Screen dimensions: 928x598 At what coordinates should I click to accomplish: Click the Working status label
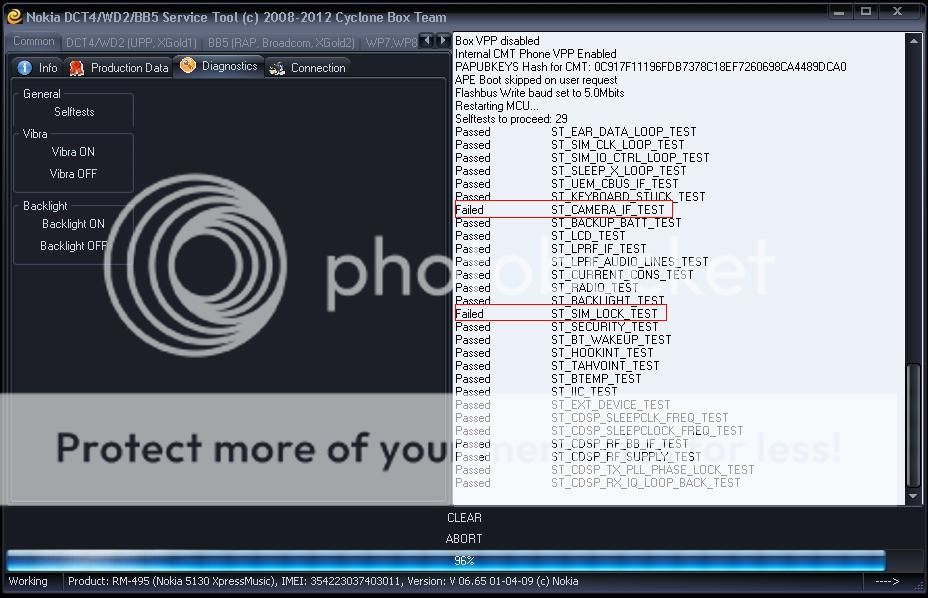pyautogui.click(x=28, y=581)
